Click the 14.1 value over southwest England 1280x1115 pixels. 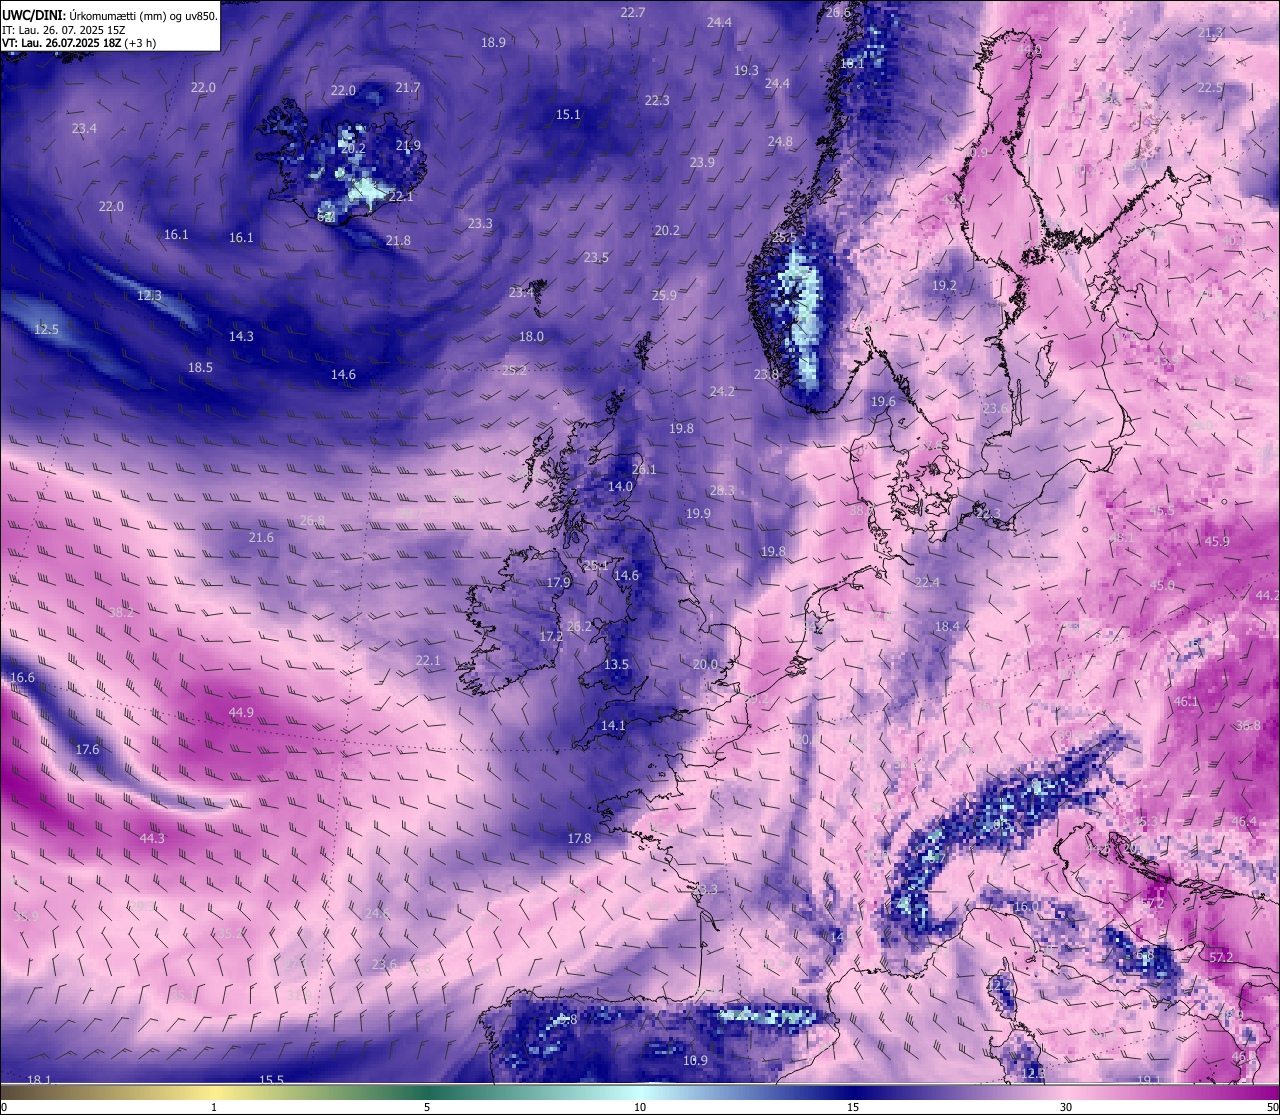612,725
